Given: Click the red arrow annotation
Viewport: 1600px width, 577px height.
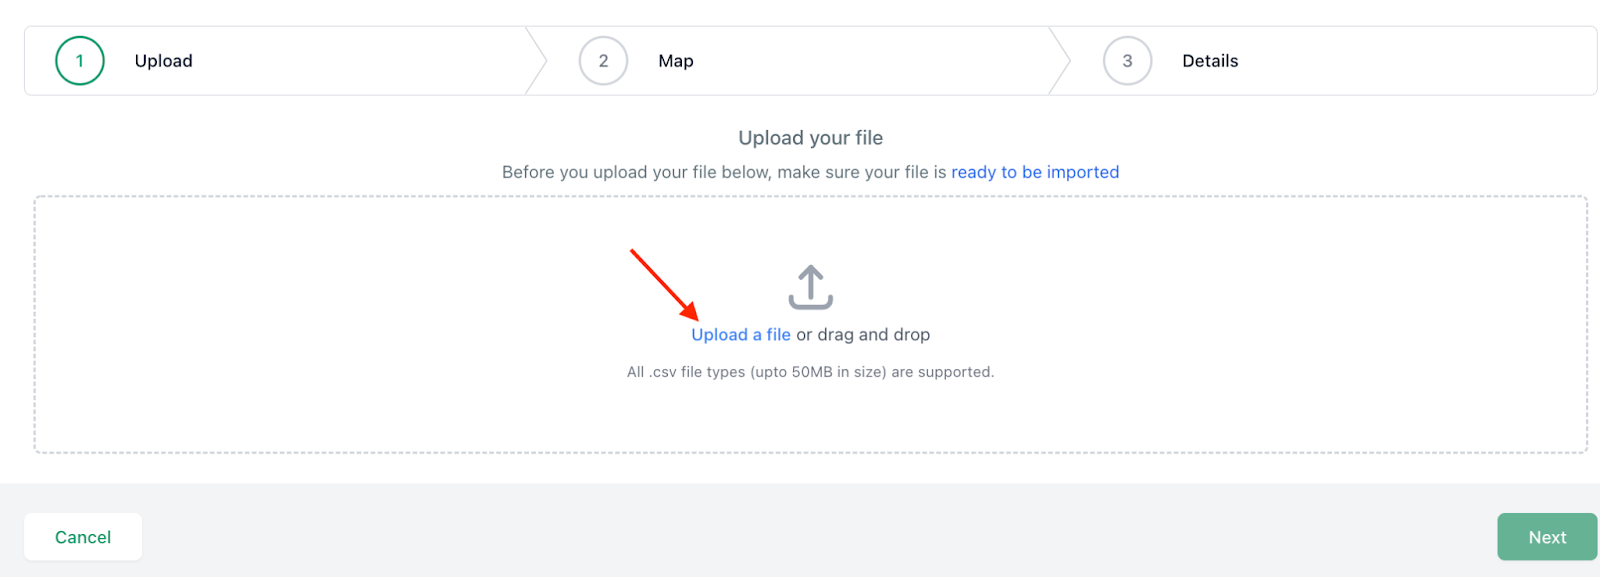Looking at the screenshot, I should (664, 285).
